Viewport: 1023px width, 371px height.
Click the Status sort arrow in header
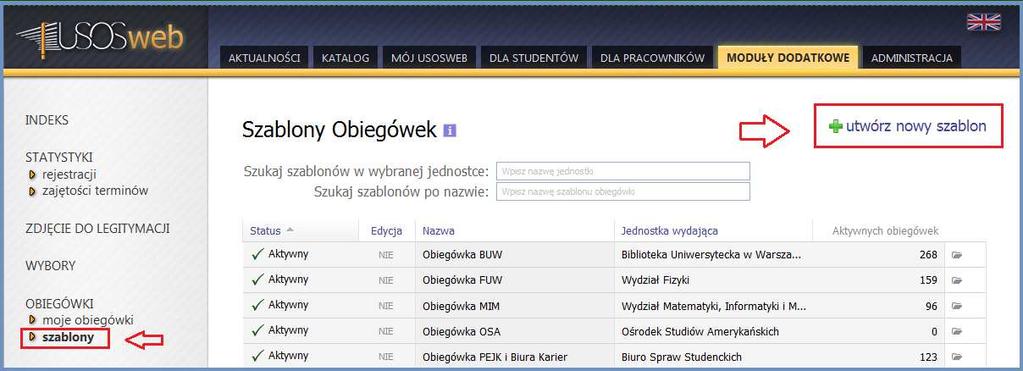click(x=290, y=231)
